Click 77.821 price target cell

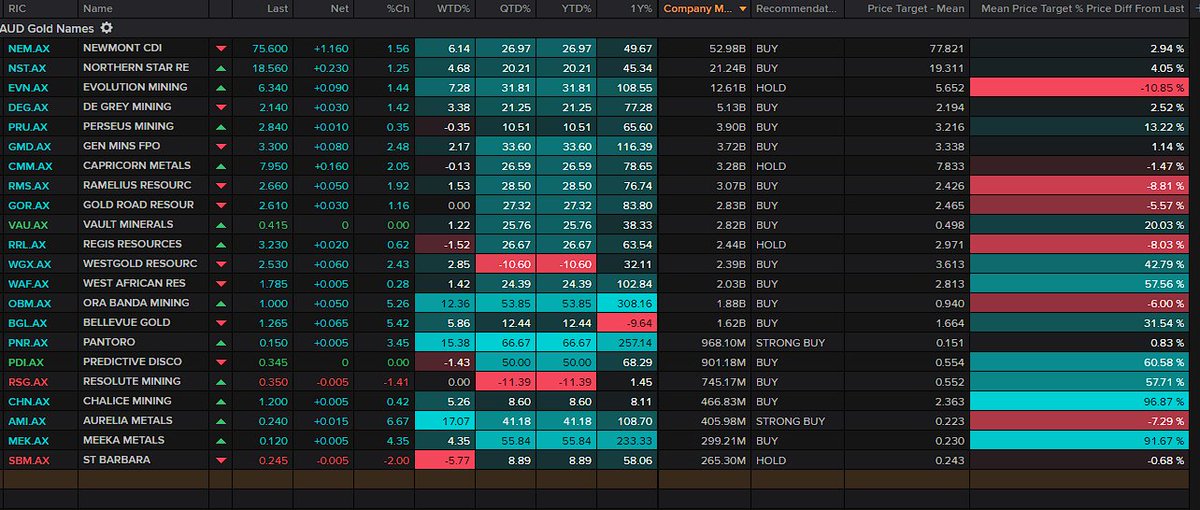pos(905,48)
